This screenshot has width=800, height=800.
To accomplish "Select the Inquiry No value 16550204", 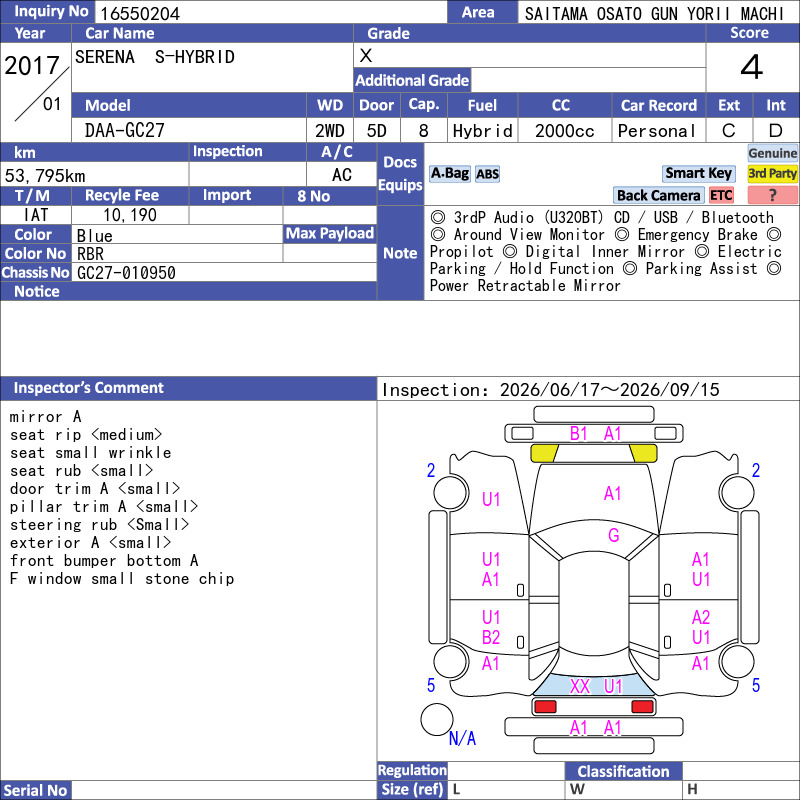I will pyautogui.click(x=140, y=14).
